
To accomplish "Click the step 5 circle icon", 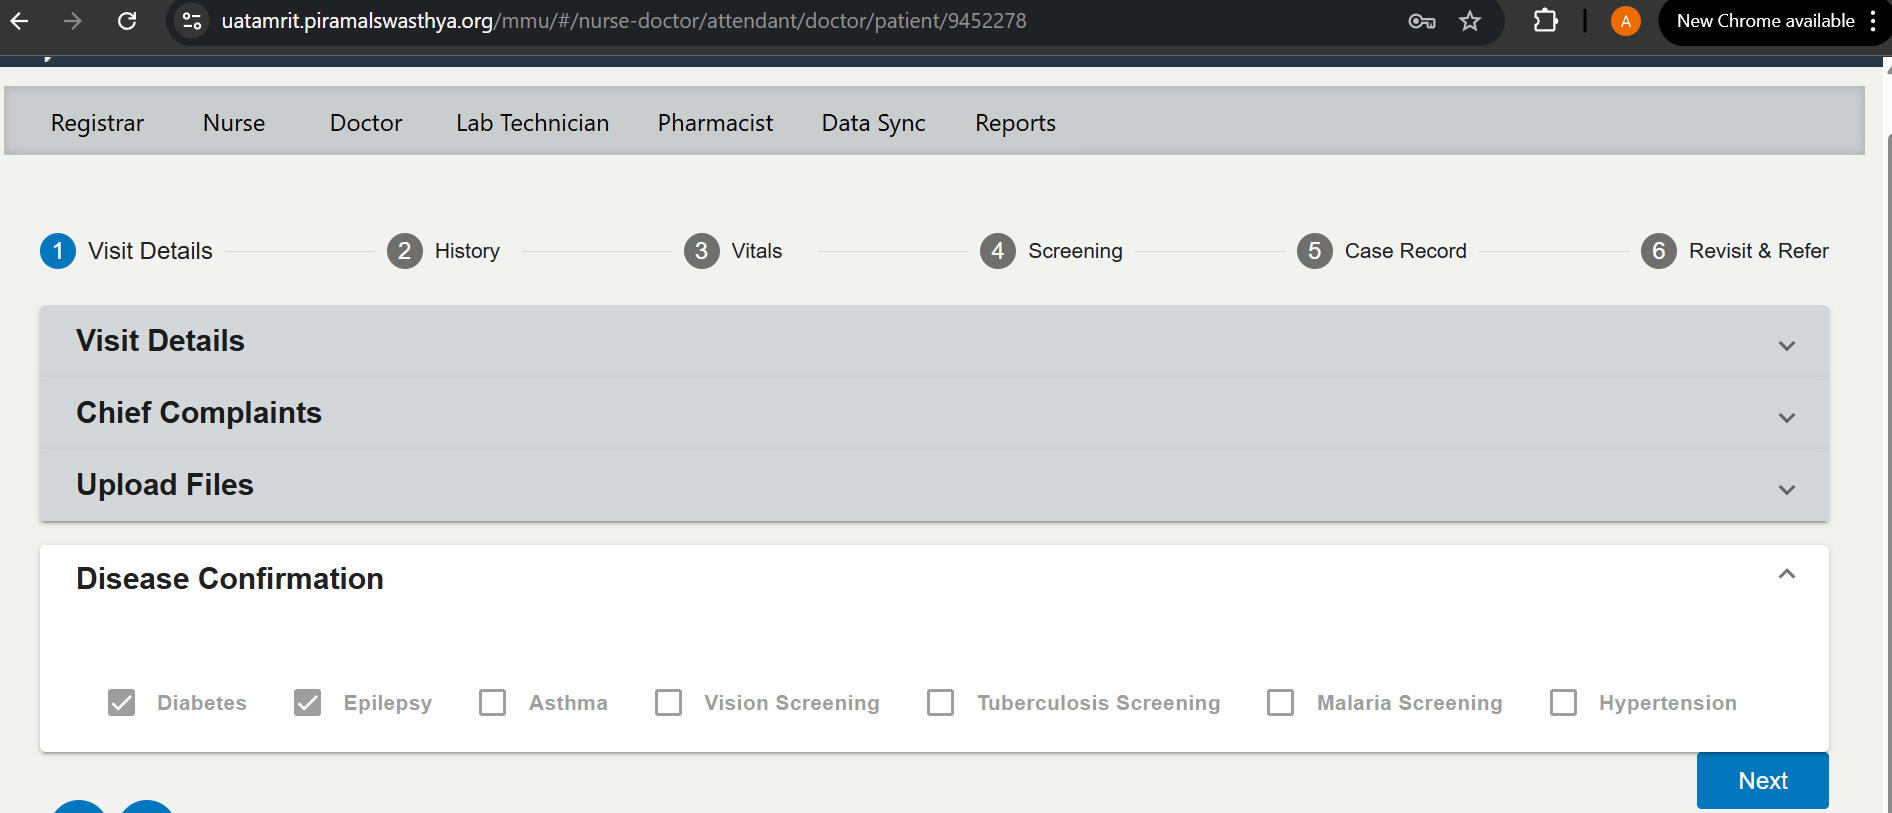I will click(x=1315, y=251).
